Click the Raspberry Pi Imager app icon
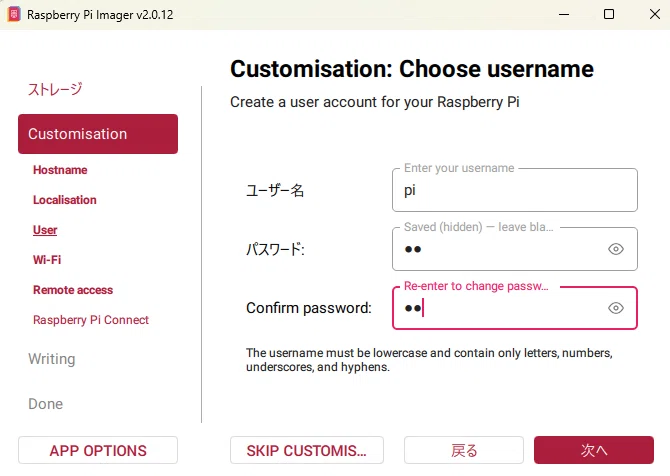Screen dimensions: 670x476 pyautogui.click(x=14, y=15)
